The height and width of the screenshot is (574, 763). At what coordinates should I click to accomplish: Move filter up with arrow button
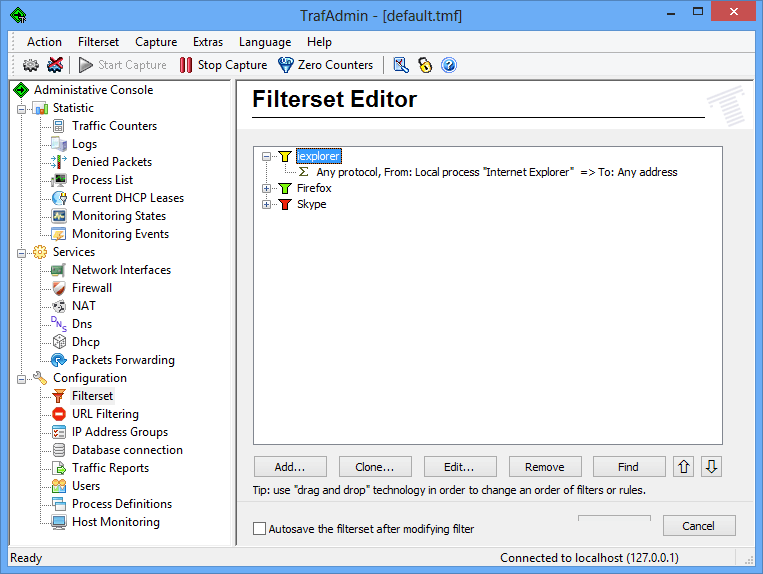pyautogui.click(x=684, y=467)
